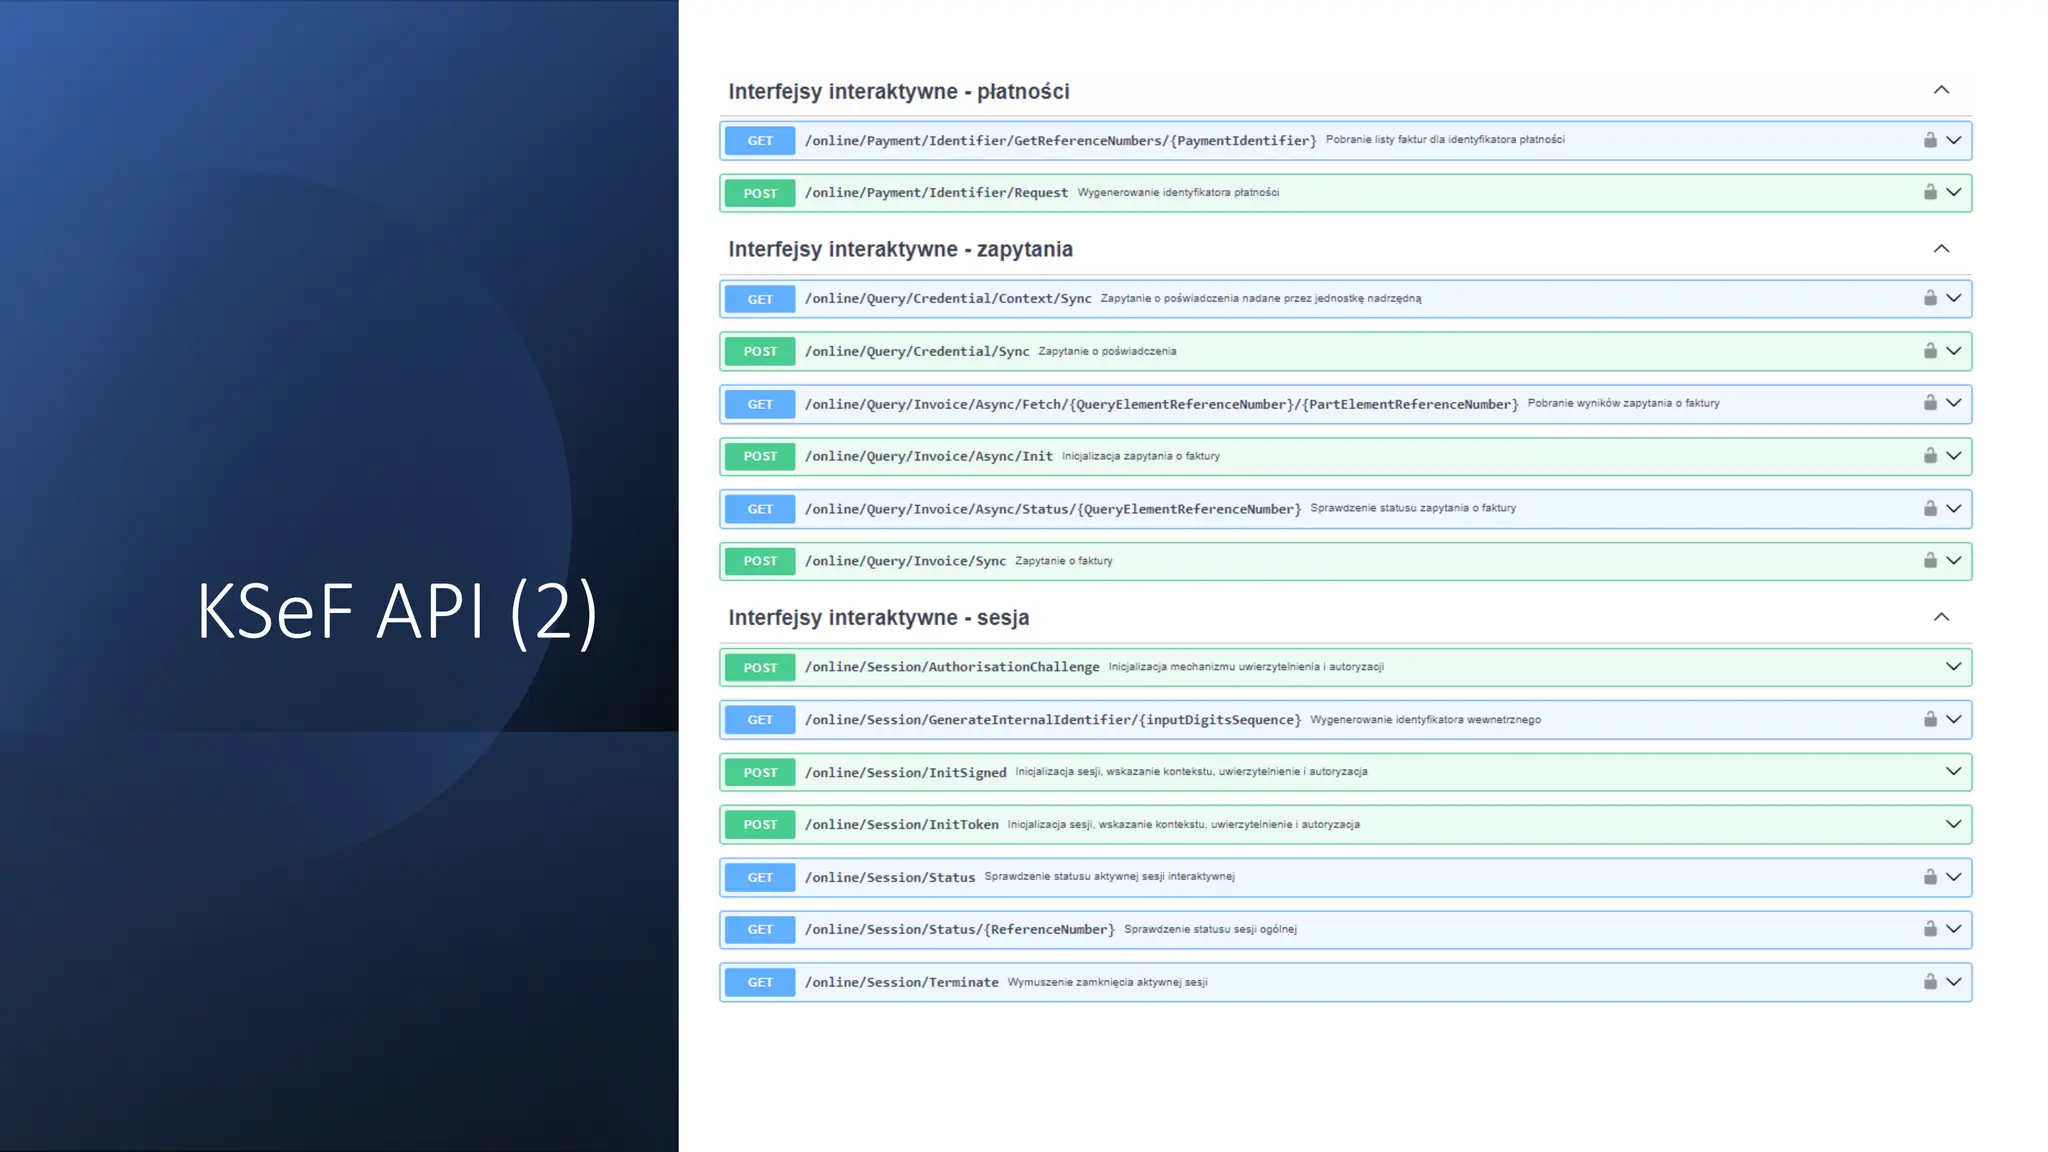The image size is (2048, 1152).
Task: Click lock icon on Query/Invoice/Sync row
Action: (x=1930, y=561)
